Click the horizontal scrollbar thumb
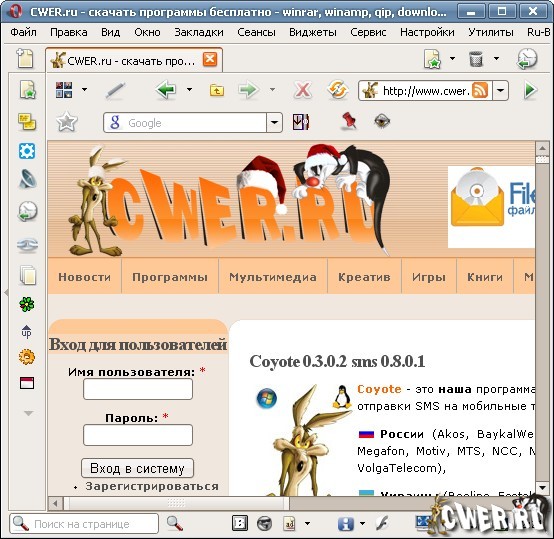This screenshot has height=539, width=554. tap(176, 503)
